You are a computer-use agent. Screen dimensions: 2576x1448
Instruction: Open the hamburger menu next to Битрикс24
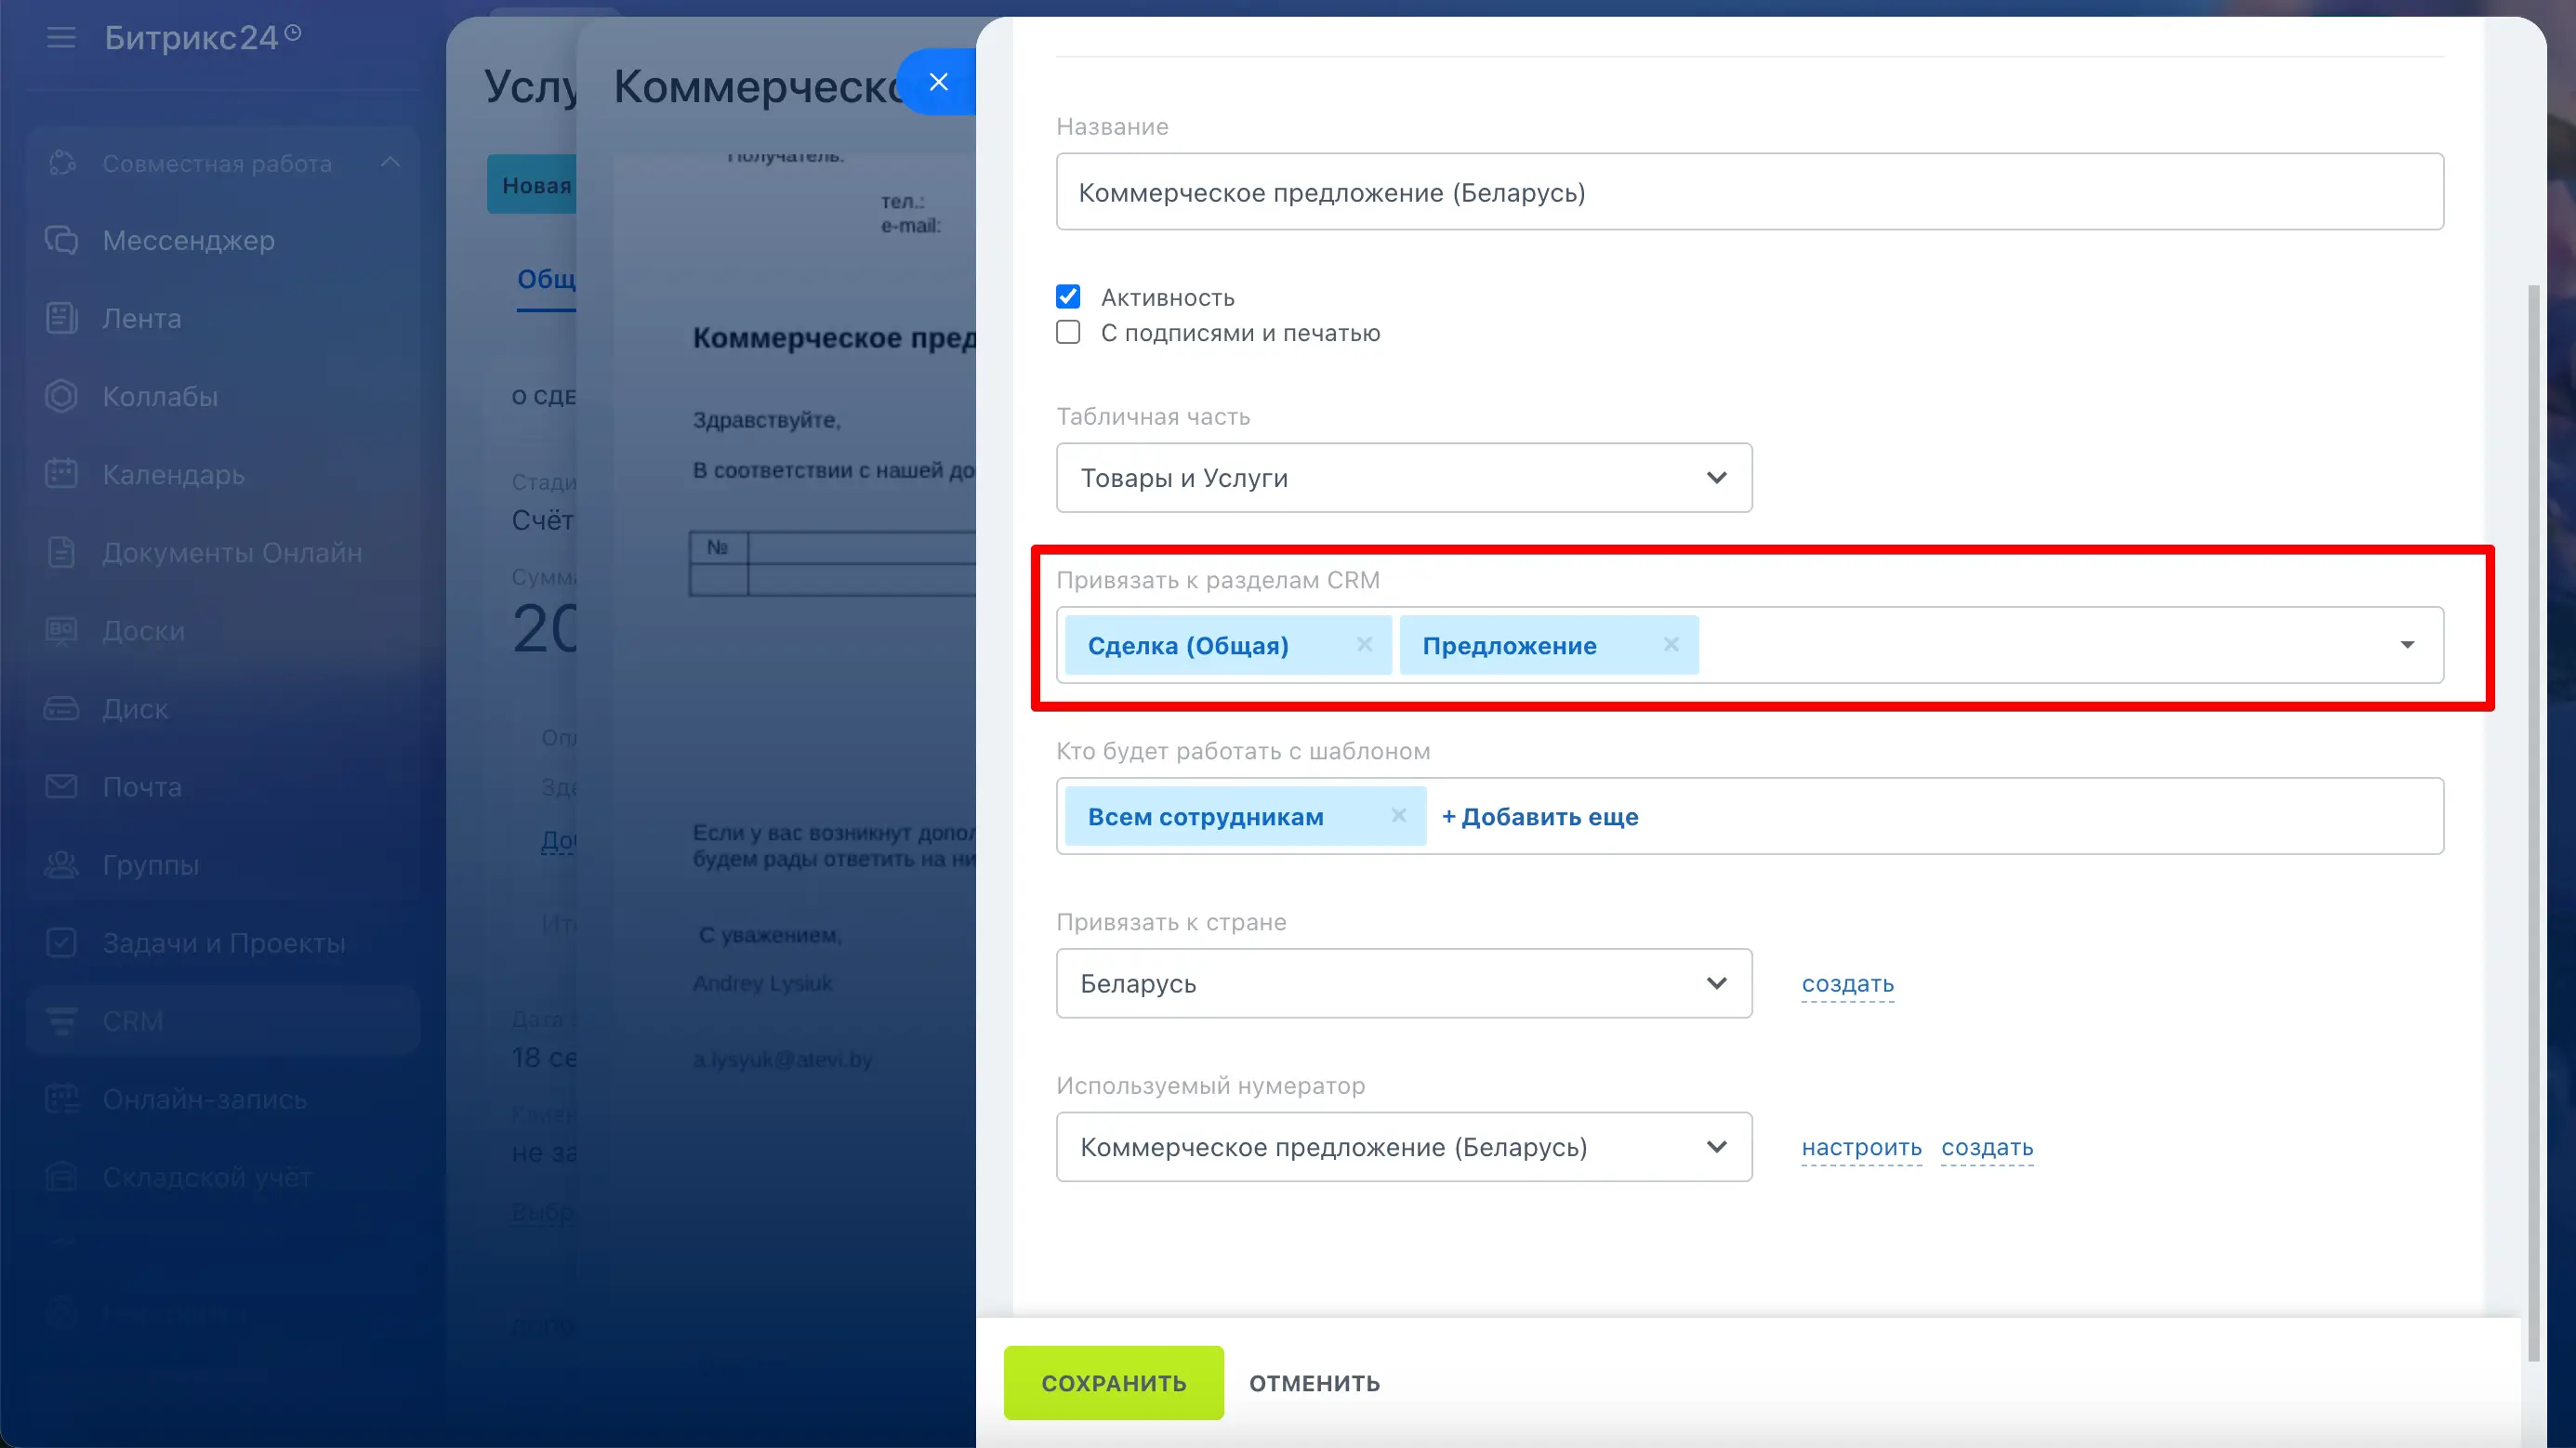pos(61,38)
